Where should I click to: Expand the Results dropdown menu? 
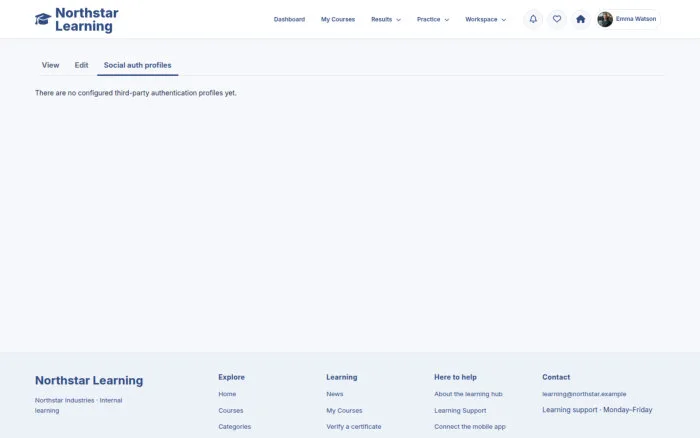pyautogui.click(x=386, y=19)
